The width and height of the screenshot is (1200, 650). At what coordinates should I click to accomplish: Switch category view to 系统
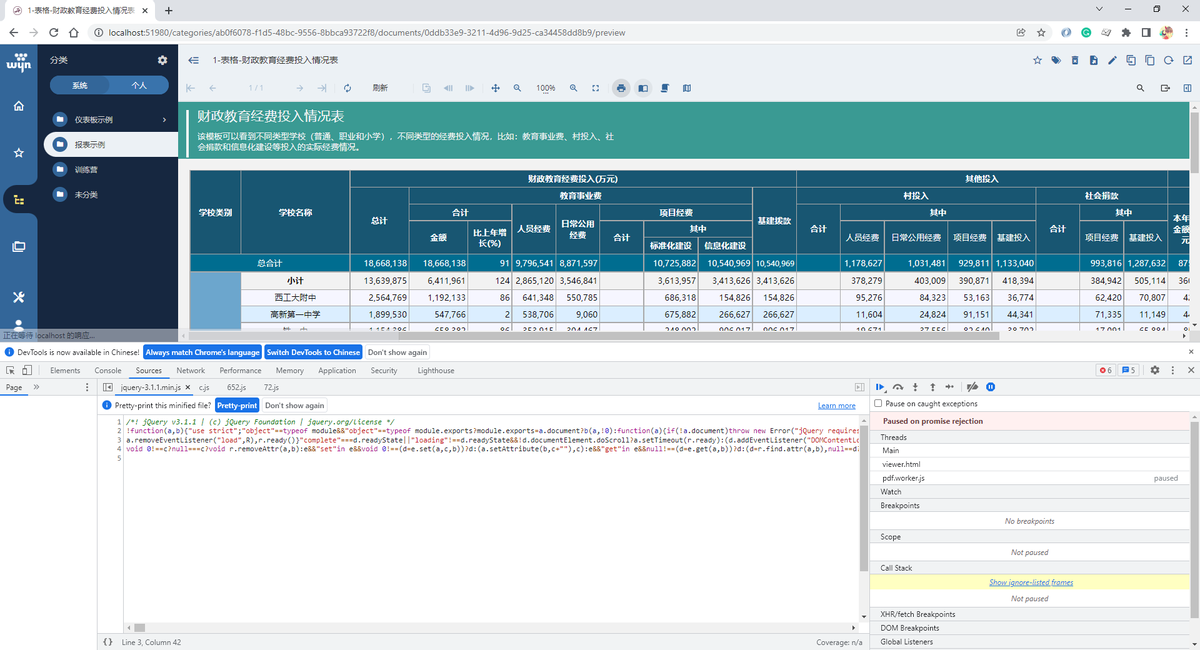[x=80, y=86]
